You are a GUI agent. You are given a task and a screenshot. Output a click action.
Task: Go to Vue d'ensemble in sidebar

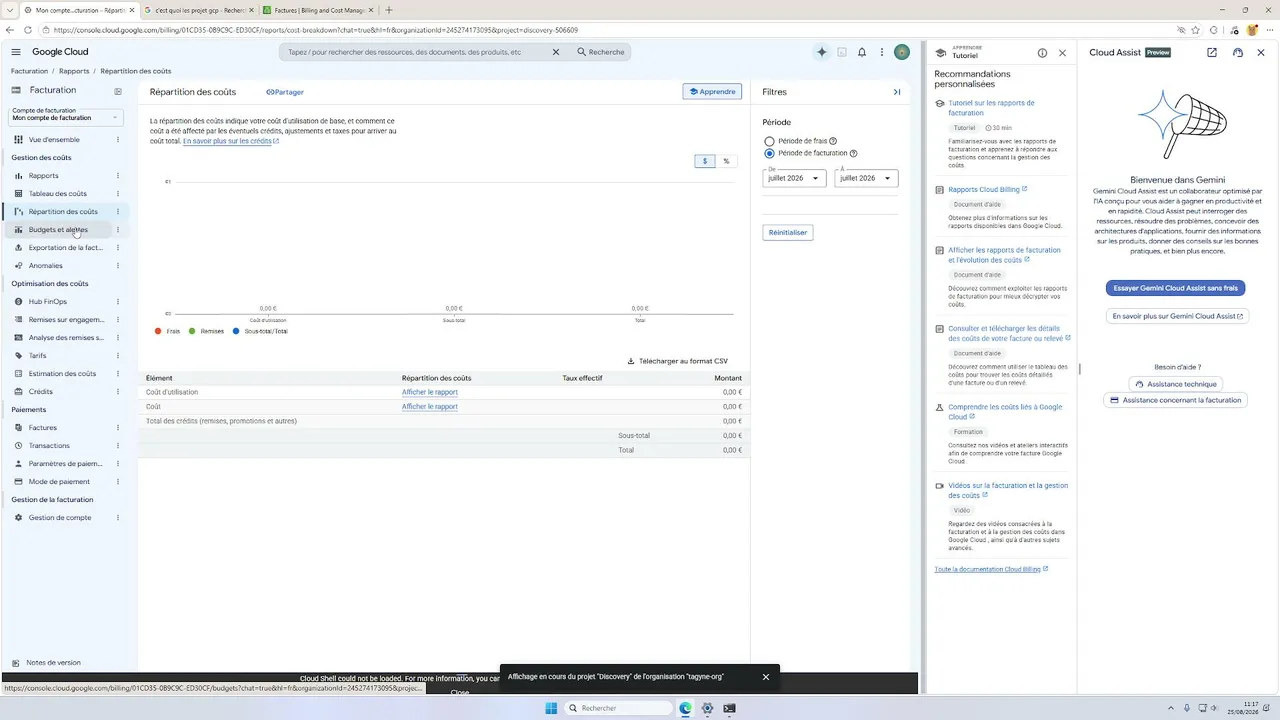point(54,140)
